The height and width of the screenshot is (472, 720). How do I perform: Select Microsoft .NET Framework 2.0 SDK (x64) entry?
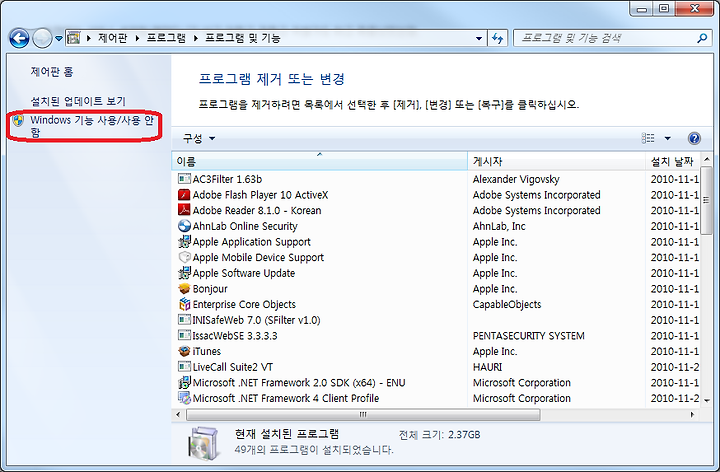pos(299,382)
